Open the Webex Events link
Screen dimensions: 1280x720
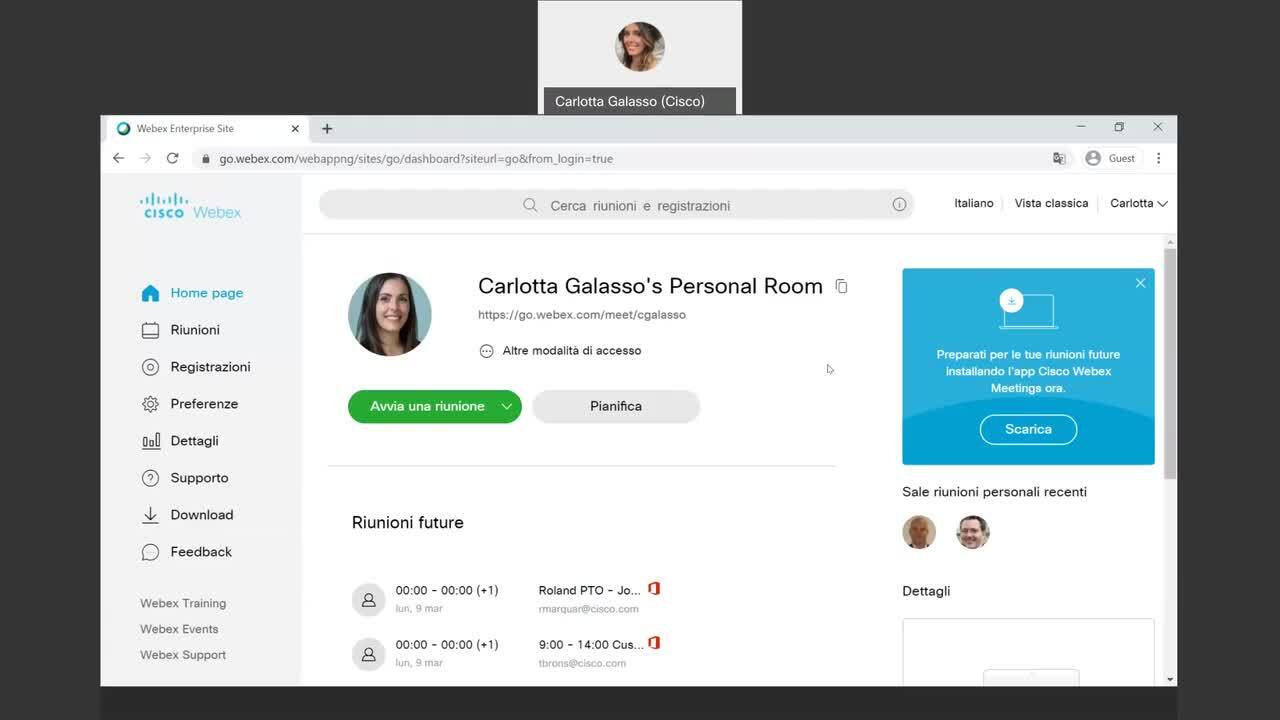179,629
